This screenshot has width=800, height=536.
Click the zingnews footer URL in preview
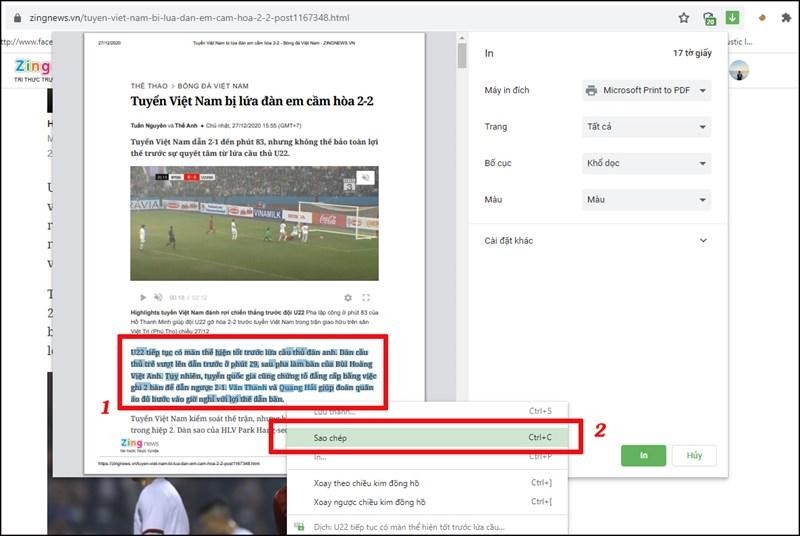179,464
